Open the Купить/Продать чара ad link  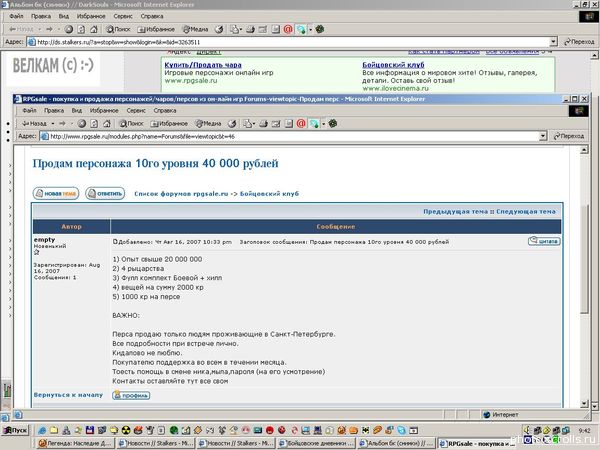pos(203,65)
